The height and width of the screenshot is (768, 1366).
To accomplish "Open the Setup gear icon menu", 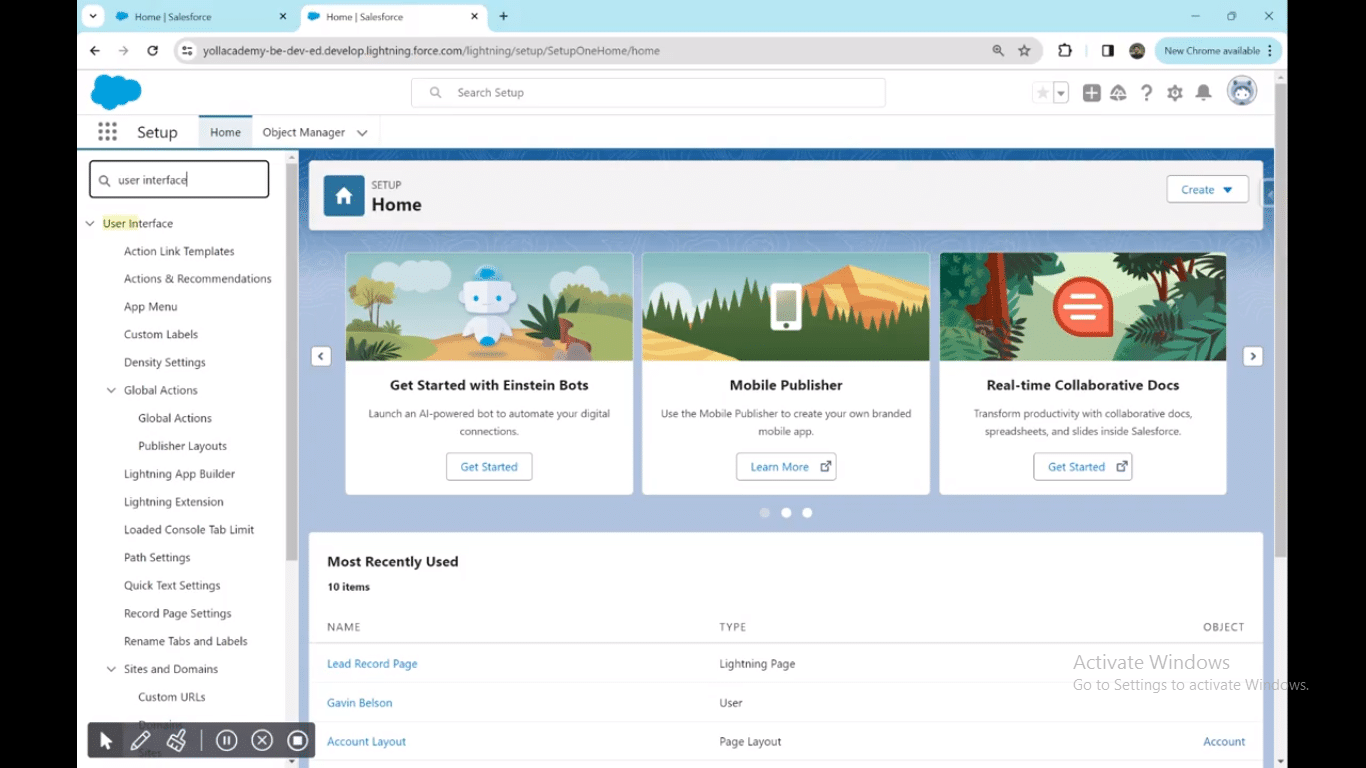I will [x=1175, y=93].
